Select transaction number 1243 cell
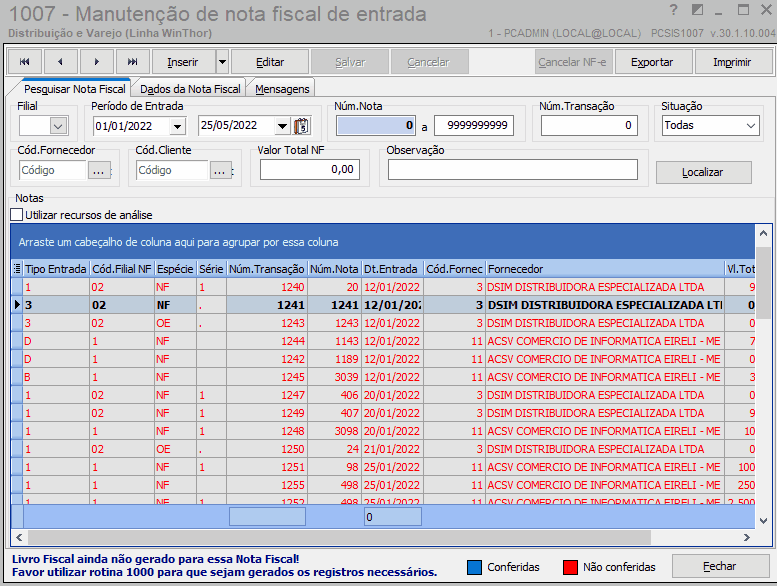The image size is (777, 586). pos(267,323)
